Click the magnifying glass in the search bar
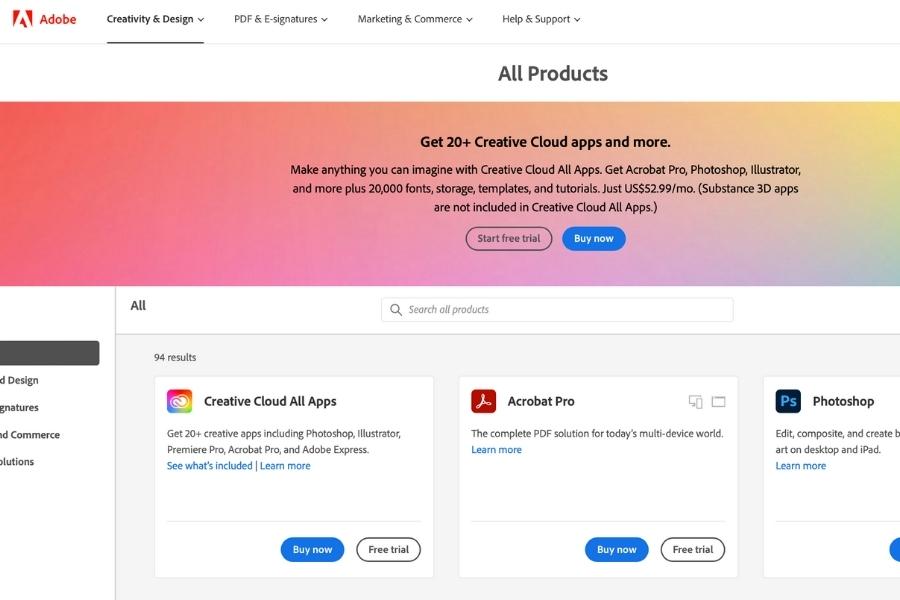Screen dimensions: 900x600 tap(396, 309)
